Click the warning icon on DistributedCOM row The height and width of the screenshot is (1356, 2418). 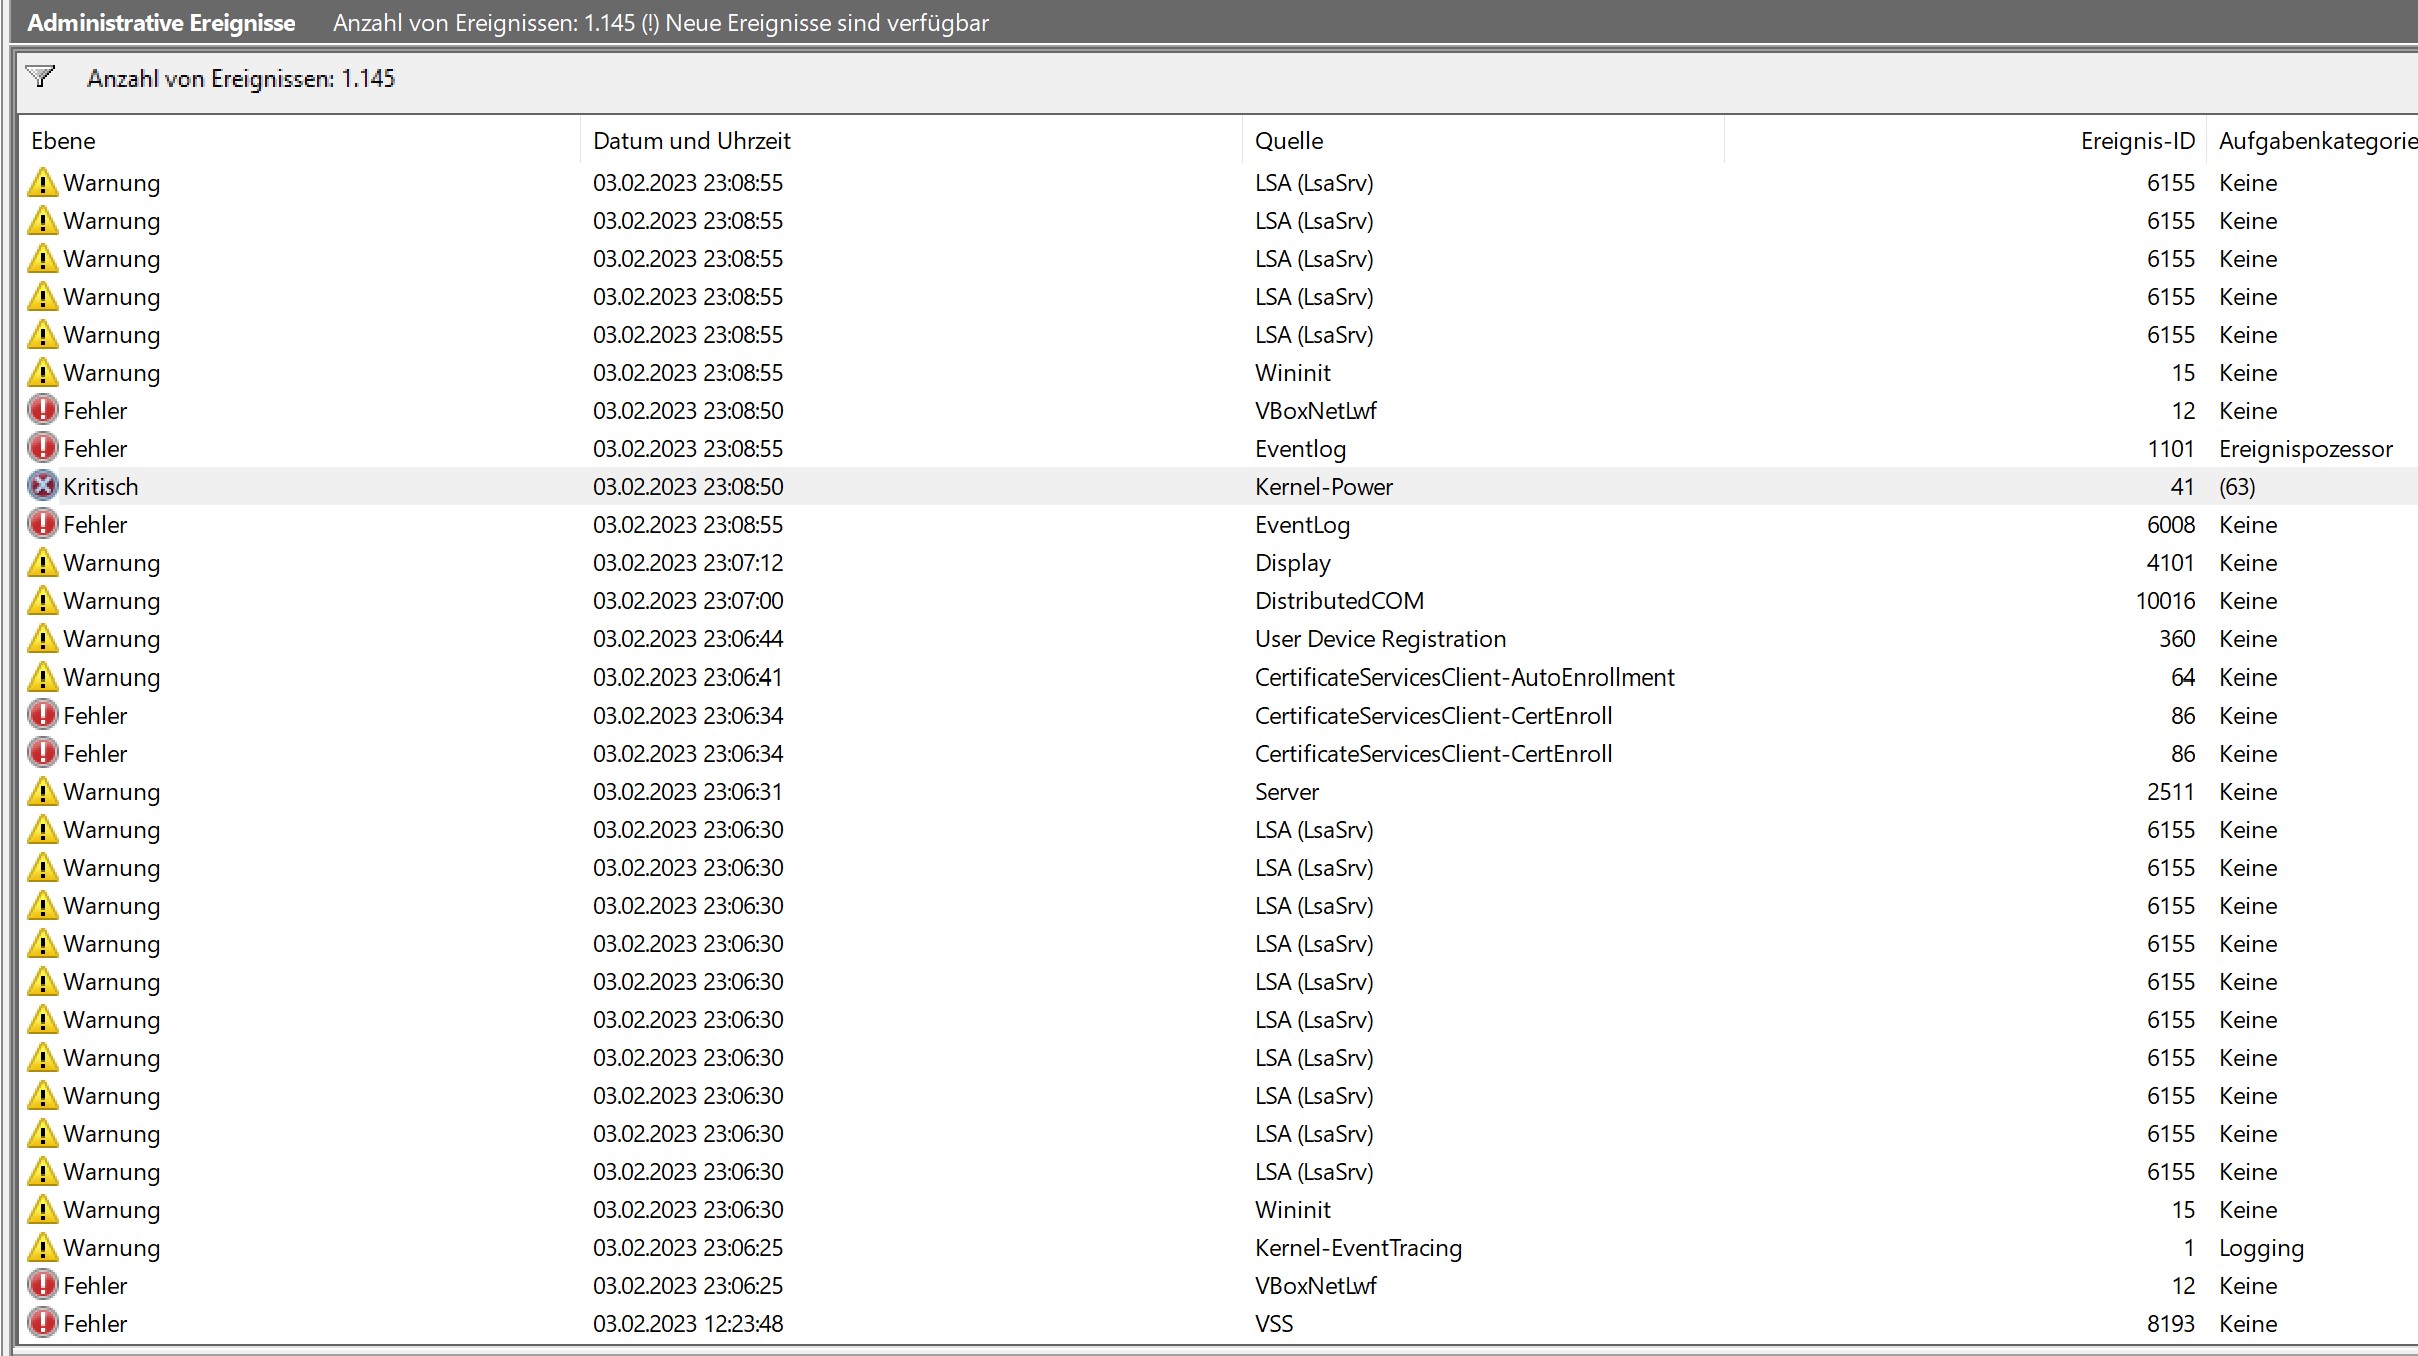(42, 601)
